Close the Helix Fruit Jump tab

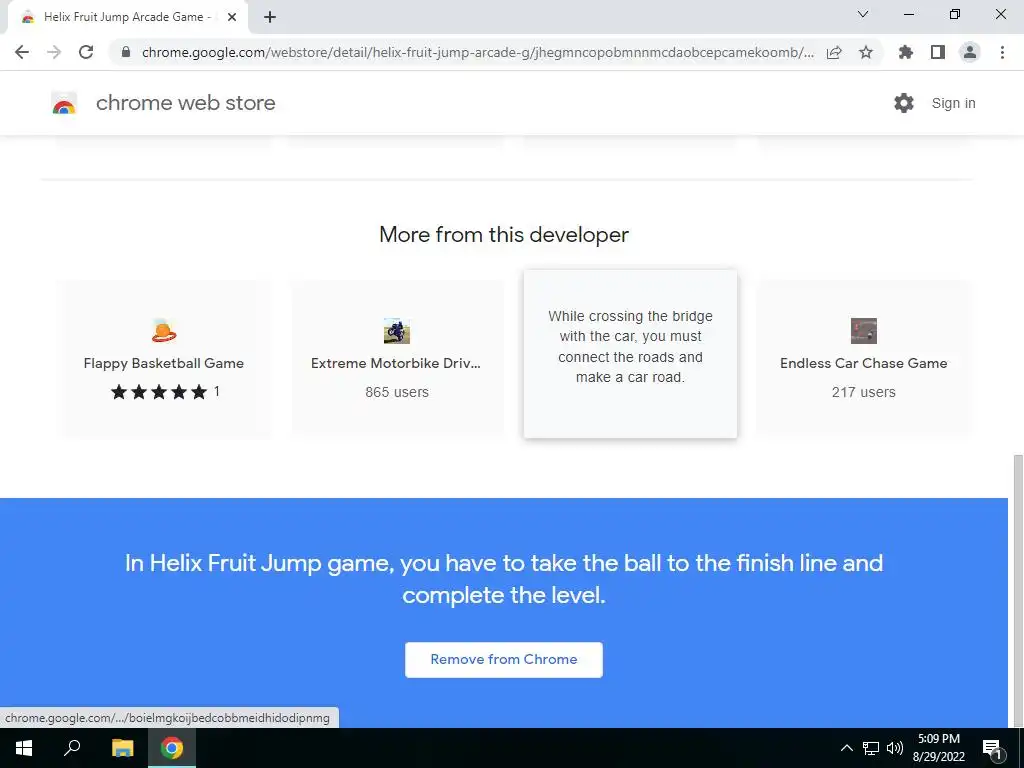click(x=232, y=17)
